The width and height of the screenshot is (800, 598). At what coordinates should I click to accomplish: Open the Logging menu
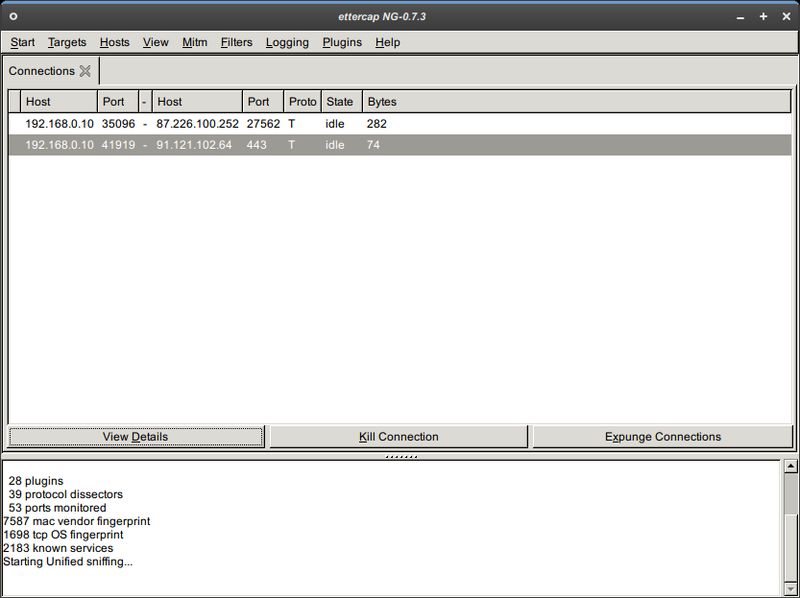point(287,42)
